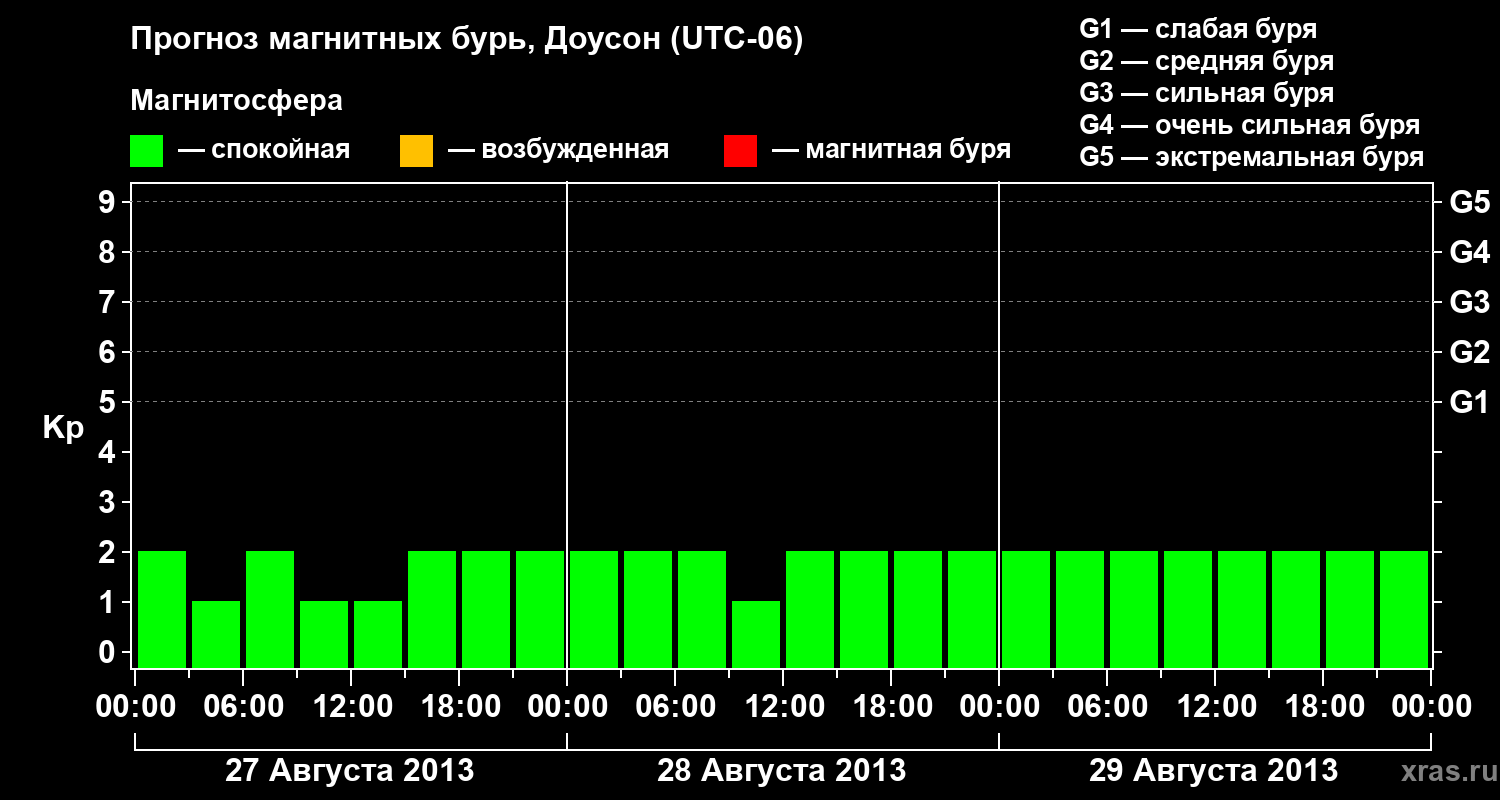Click the '29 Августа 2013' date label
1500x800 pixels.
click(1214, 771)
